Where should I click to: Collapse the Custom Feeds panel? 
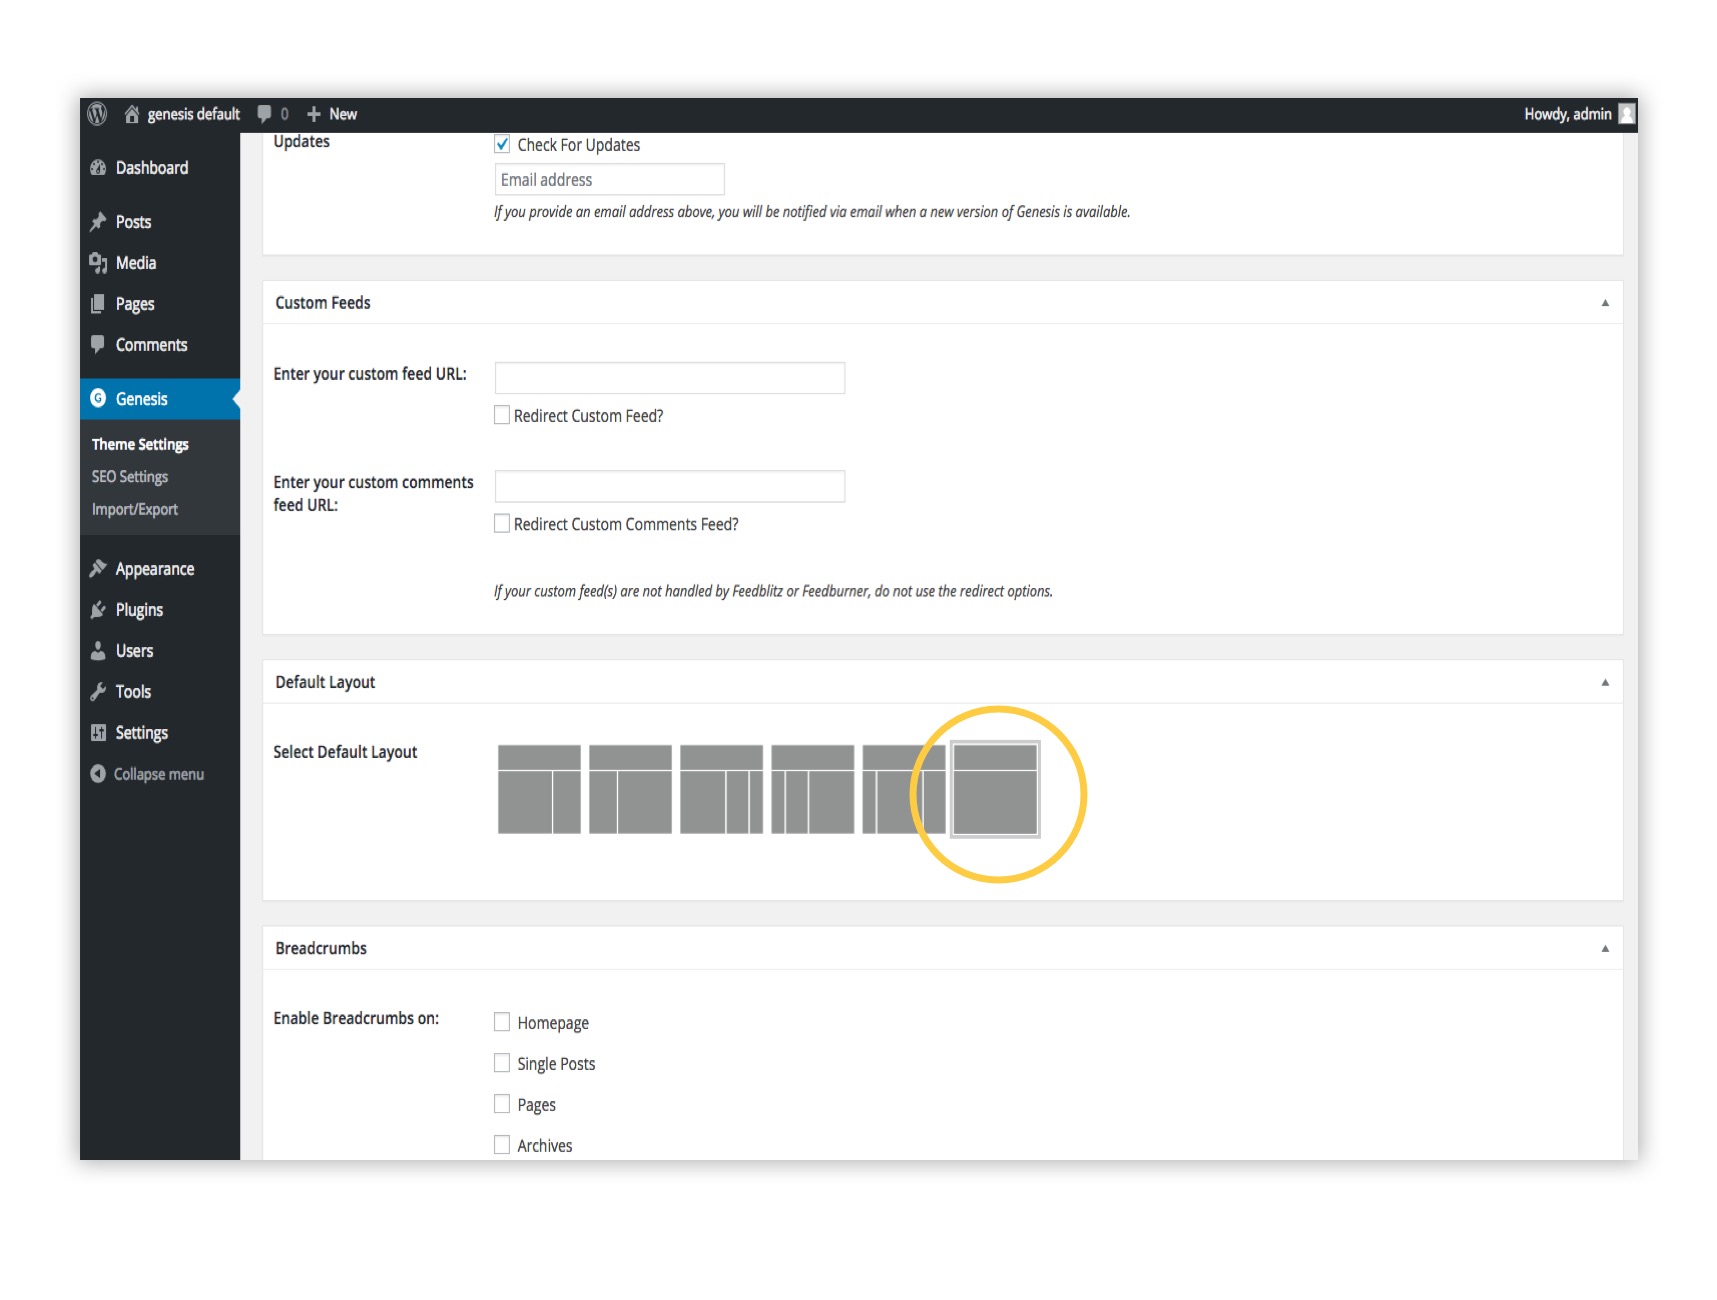(x=1605, y=302)
